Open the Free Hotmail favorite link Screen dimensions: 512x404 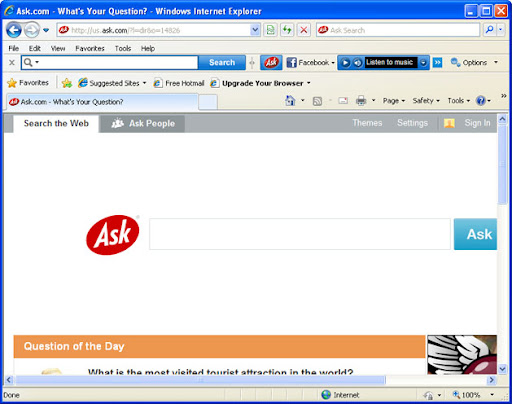(179, 83)
